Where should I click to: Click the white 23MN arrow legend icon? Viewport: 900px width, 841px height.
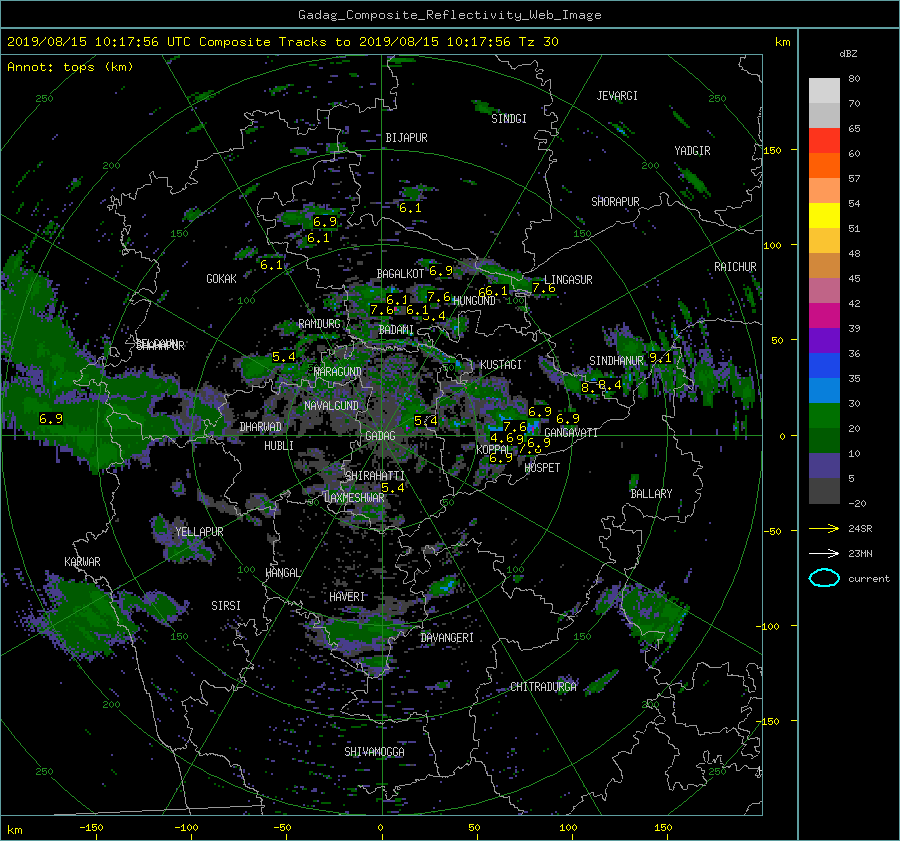(824, 553)
